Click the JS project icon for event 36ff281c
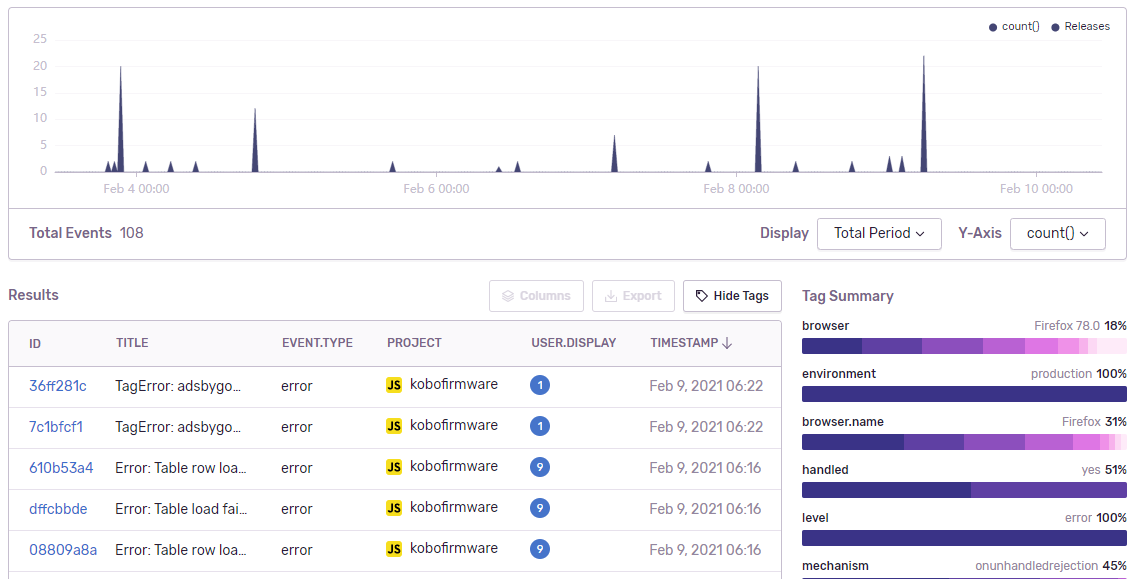 (x=394, y=385)
